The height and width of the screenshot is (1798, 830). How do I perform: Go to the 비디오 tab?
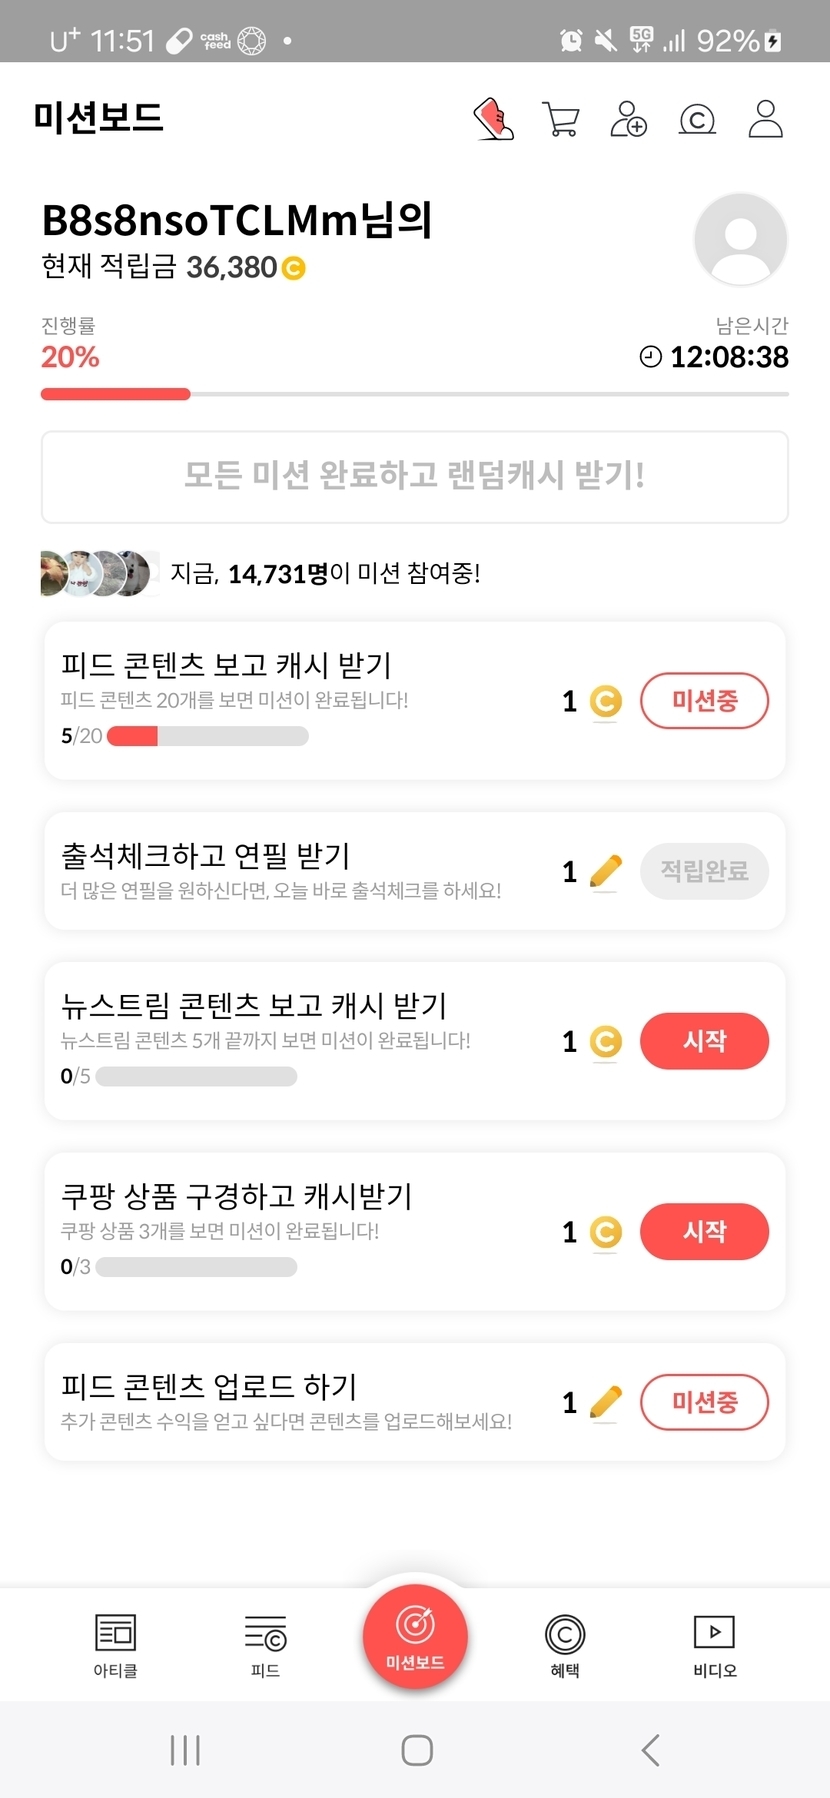point(714,1645)
